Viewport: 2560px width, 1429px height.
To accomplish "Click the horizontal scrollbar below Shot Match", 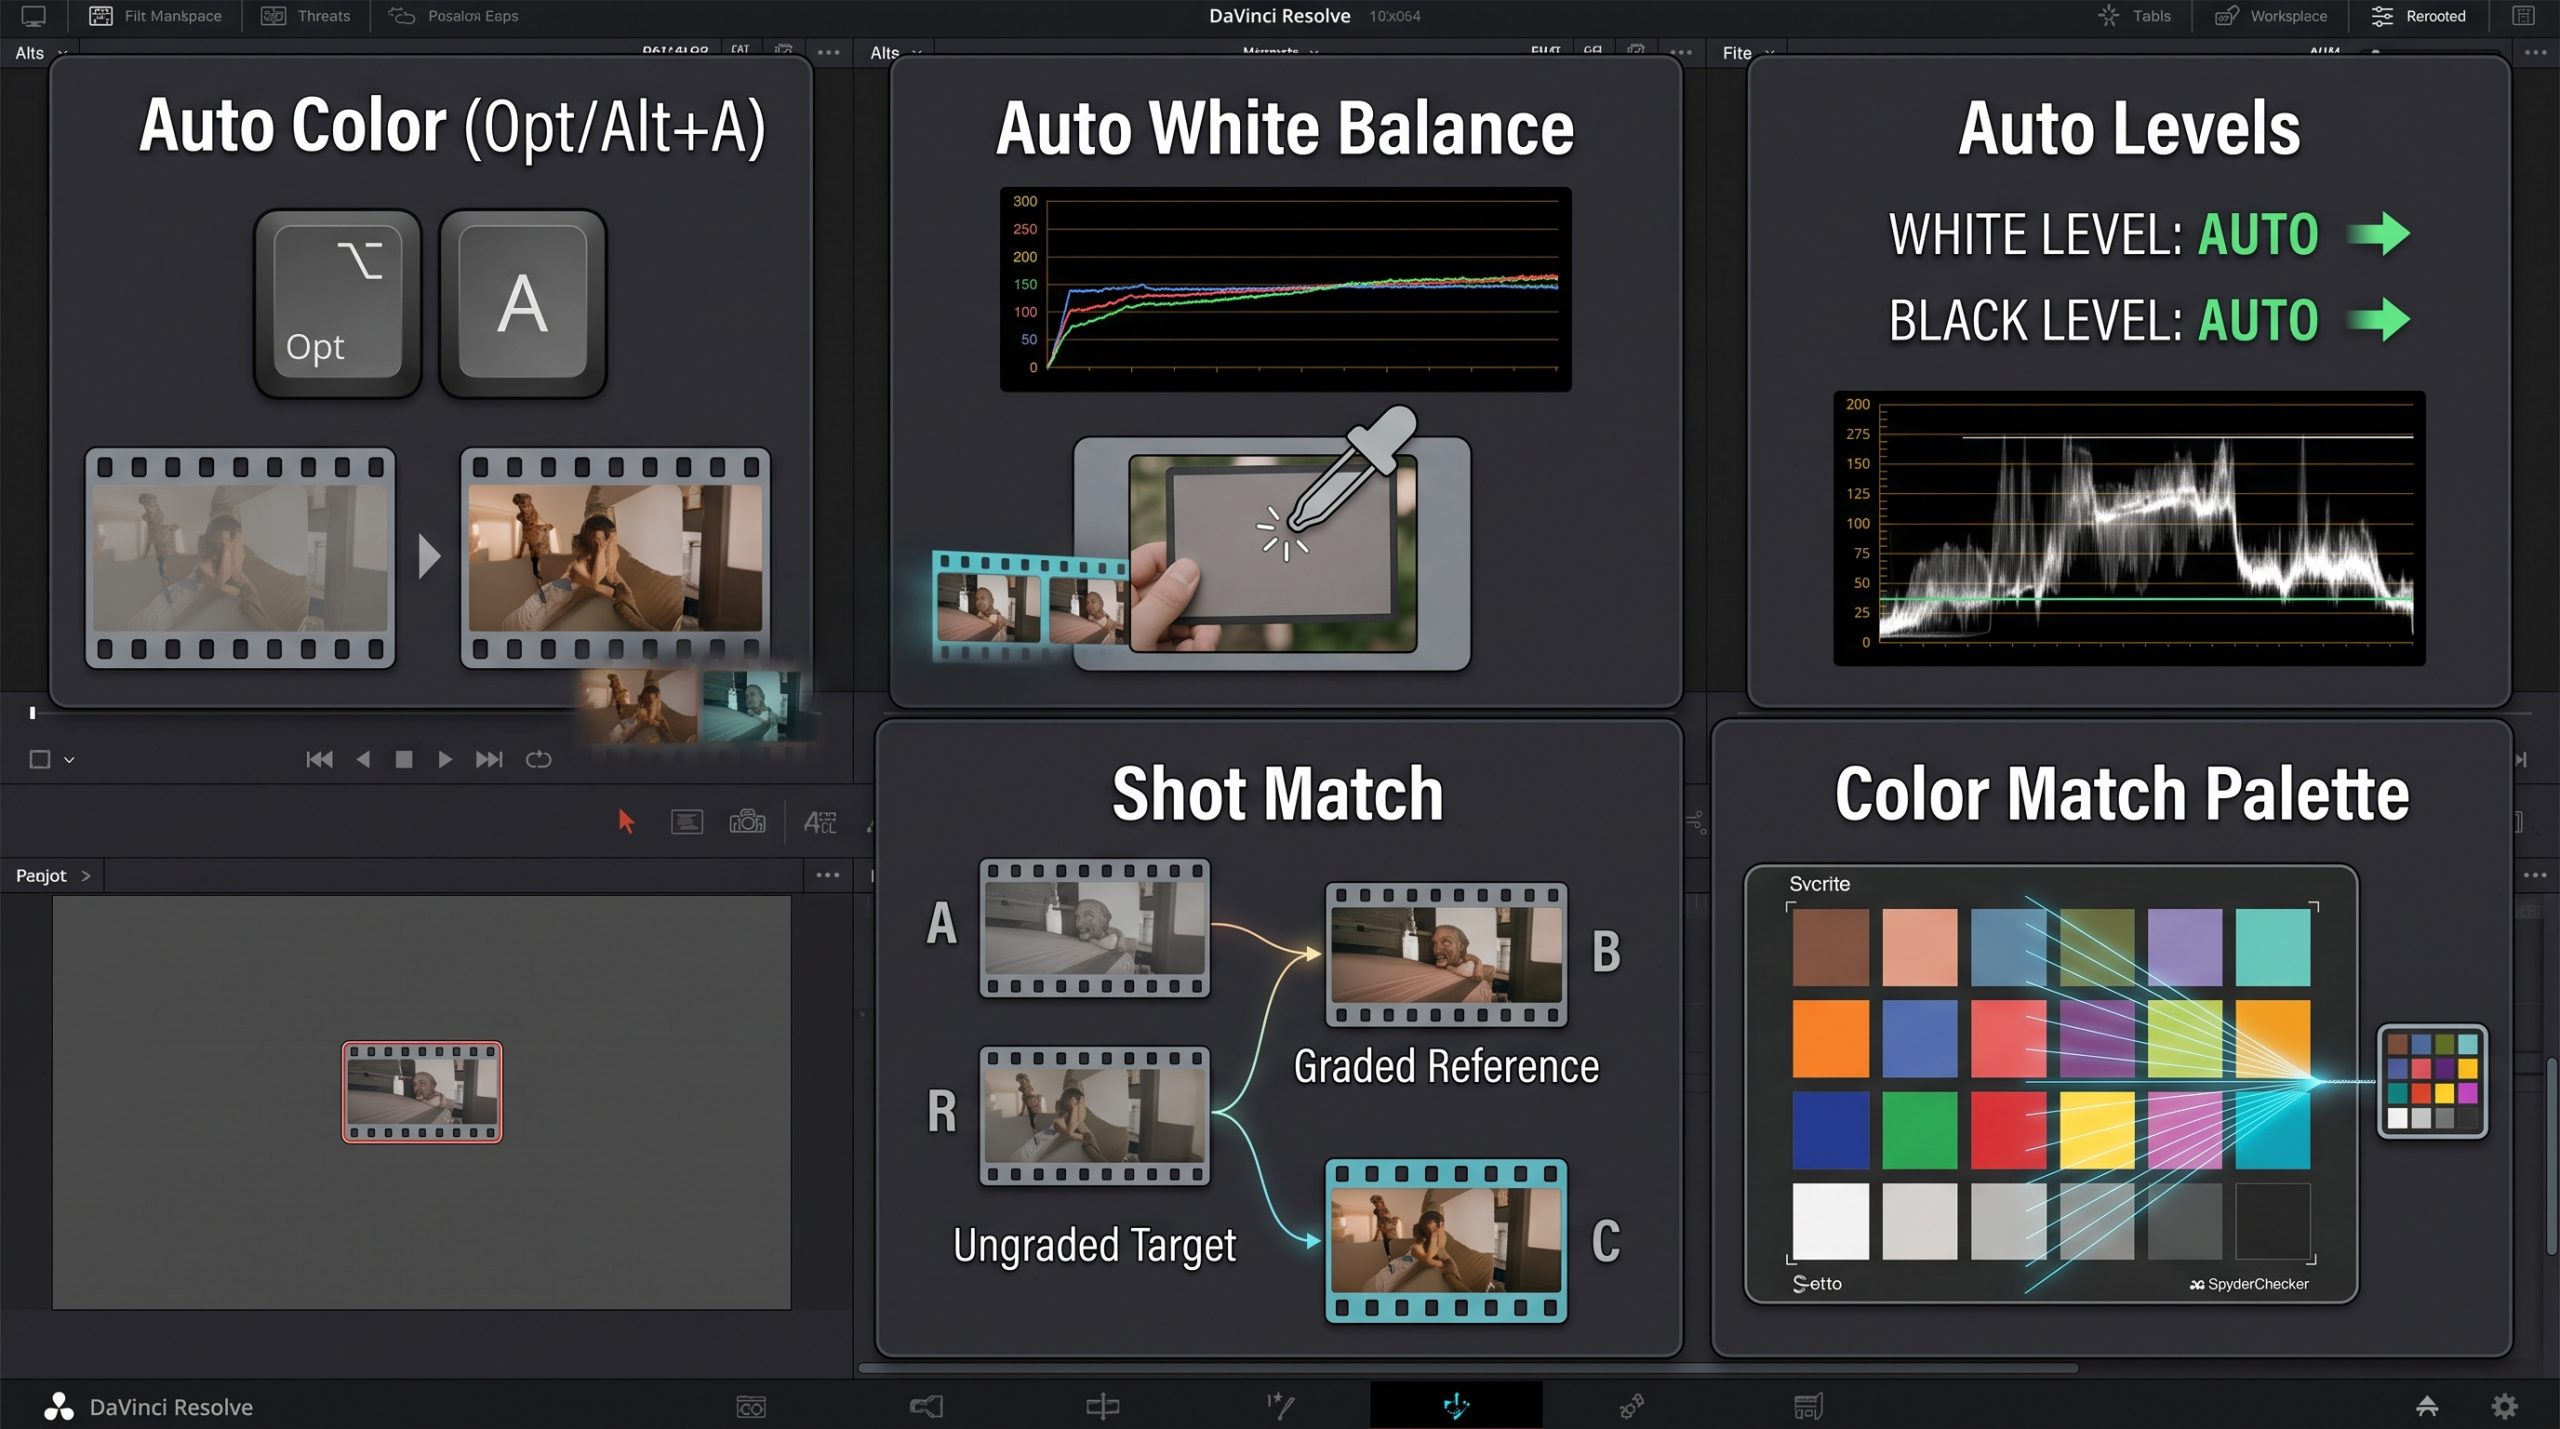I will (x=1468, y=1368).
